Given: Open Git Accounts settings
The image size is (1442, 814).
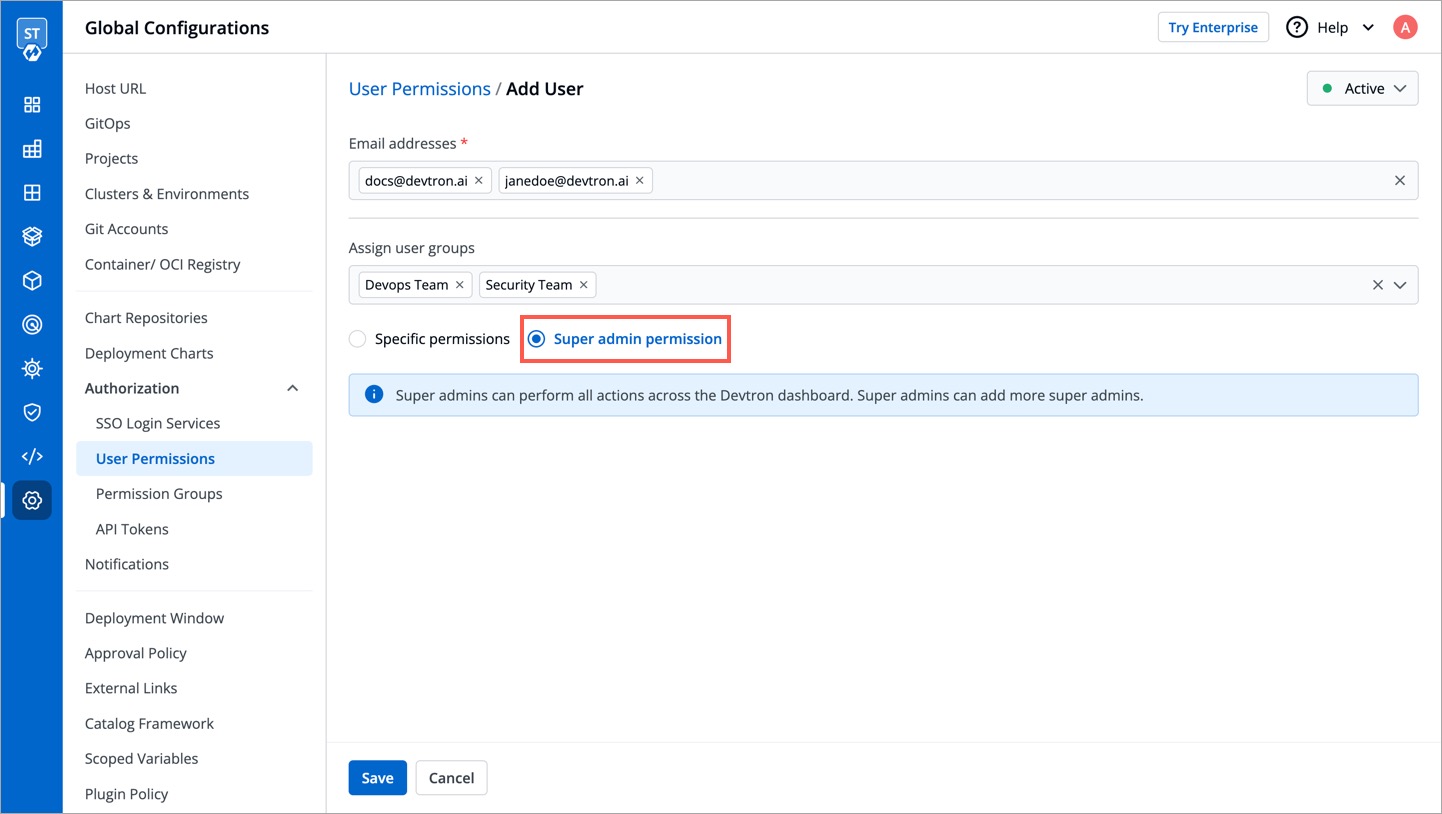Looking at the screenshot, I should coord(126,229).
